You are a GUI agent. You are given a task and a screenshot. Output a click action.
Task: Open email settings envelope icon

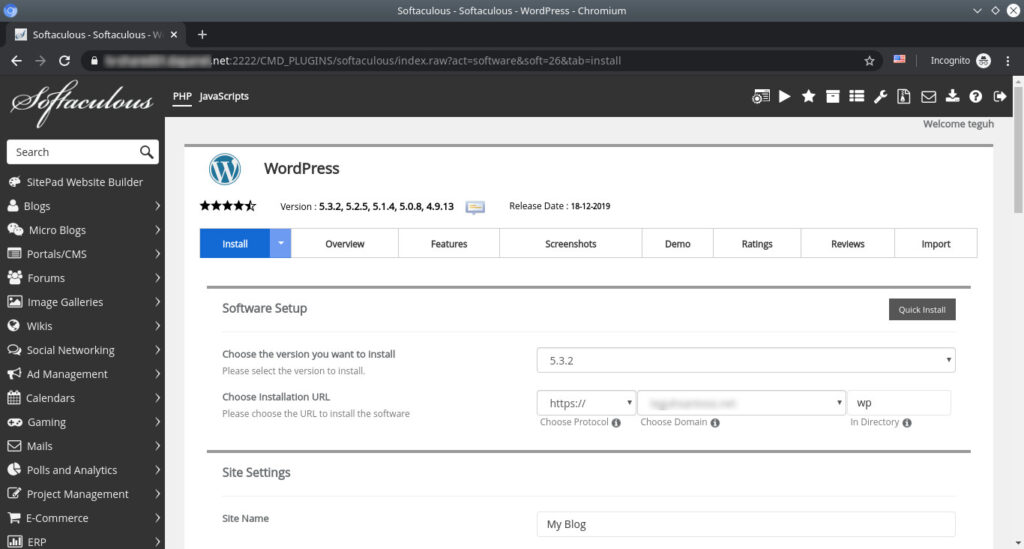pyautogui.click(x=928, y=97)
